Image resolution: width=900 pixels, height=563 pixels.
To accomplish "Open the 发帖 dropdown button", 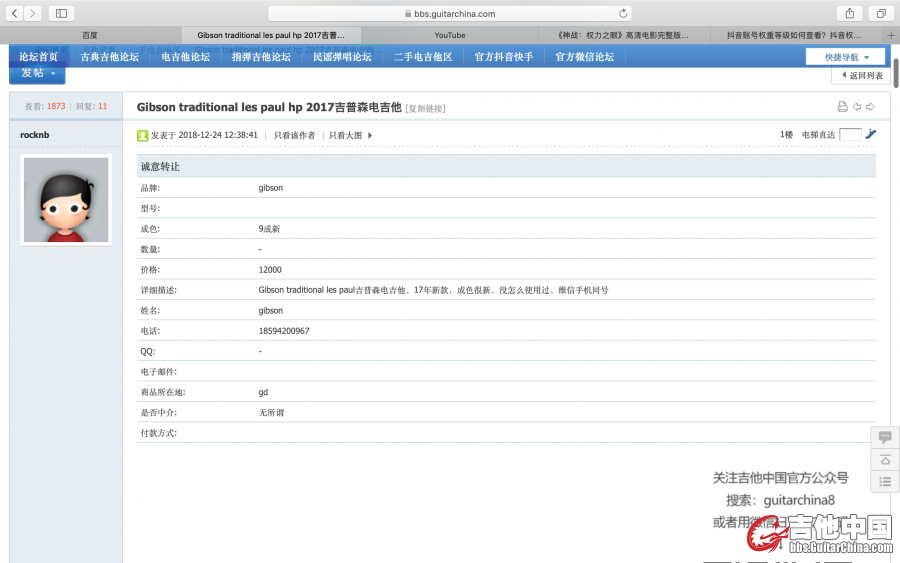I will coord(37,73).
